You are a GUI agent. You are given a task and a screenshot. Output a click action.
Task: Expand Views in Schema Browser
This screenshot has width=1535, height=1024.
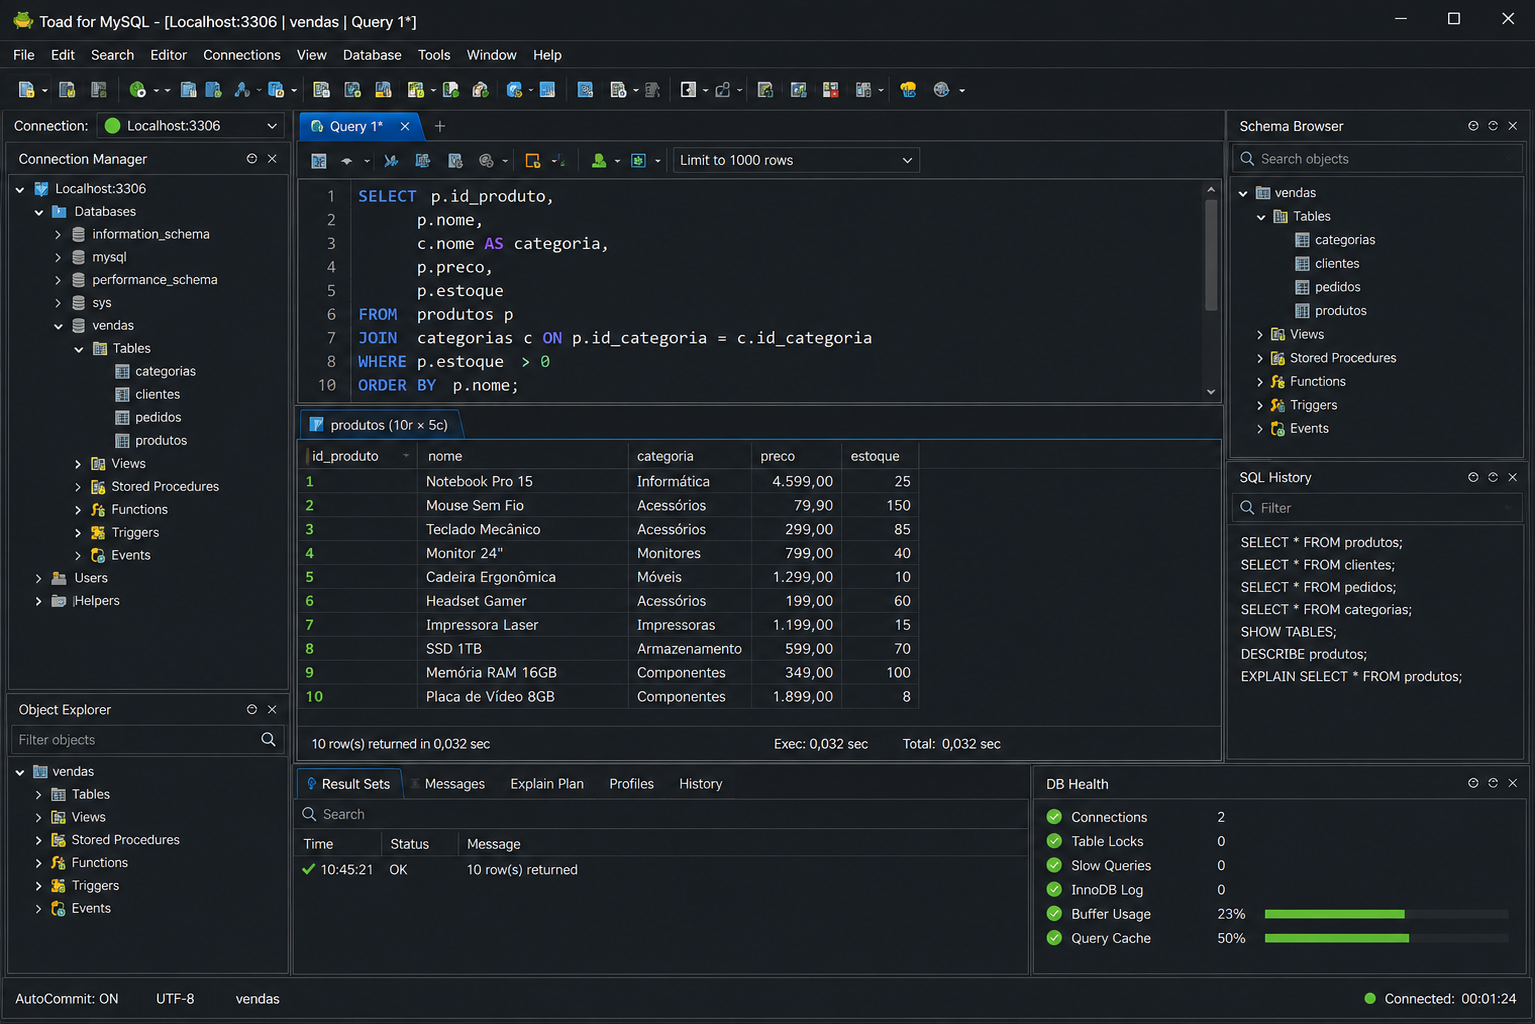click(x=1260, y=334)
